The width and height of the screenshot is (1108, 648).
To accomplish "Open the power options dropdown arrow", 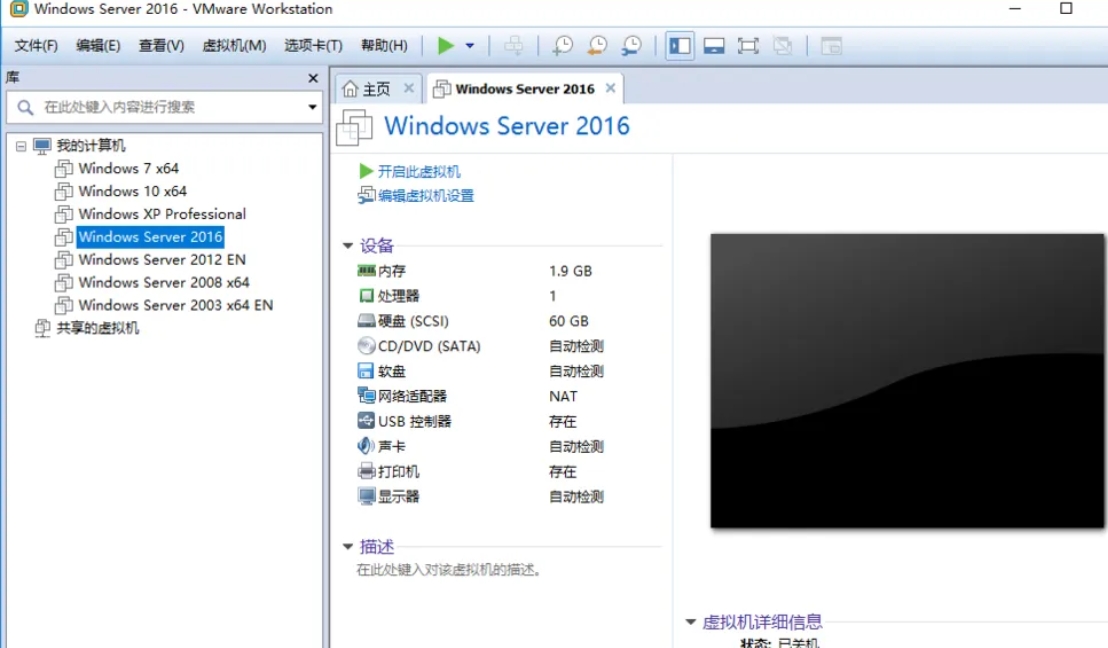I will point(470,46).
